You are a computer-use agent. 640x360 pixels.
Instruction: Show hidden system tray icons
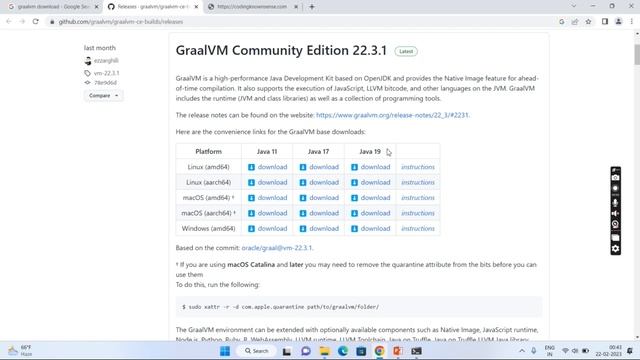522,351
